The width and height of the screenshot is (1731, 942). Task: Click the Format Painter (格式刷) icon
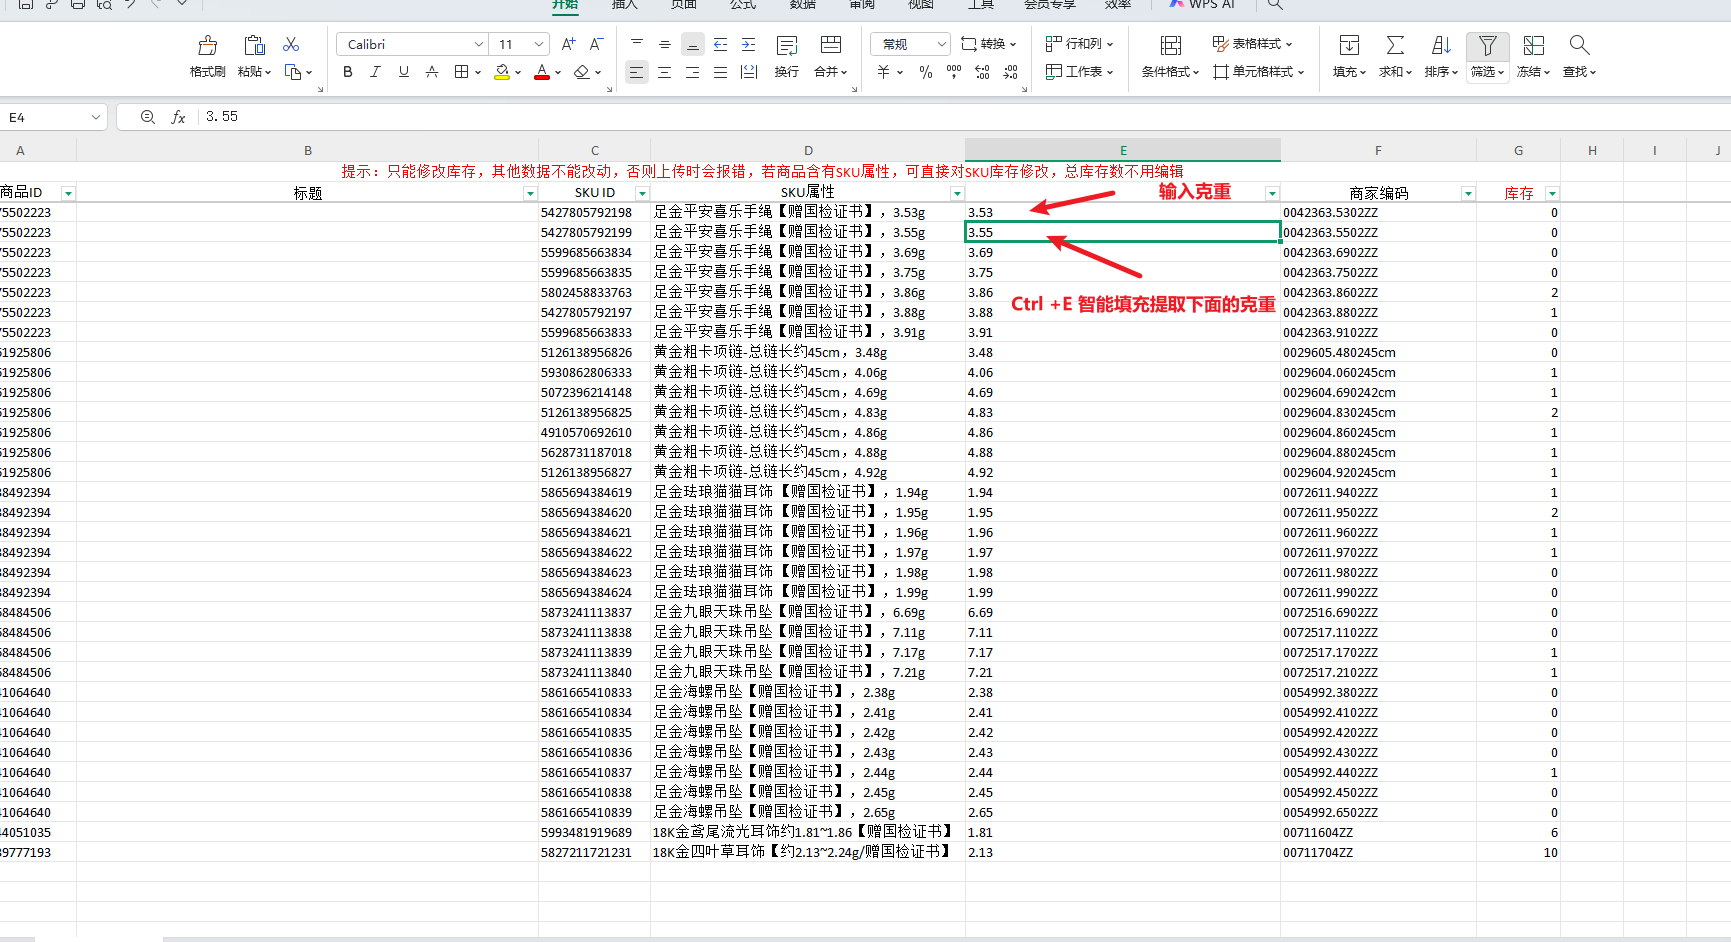(207, 46)
